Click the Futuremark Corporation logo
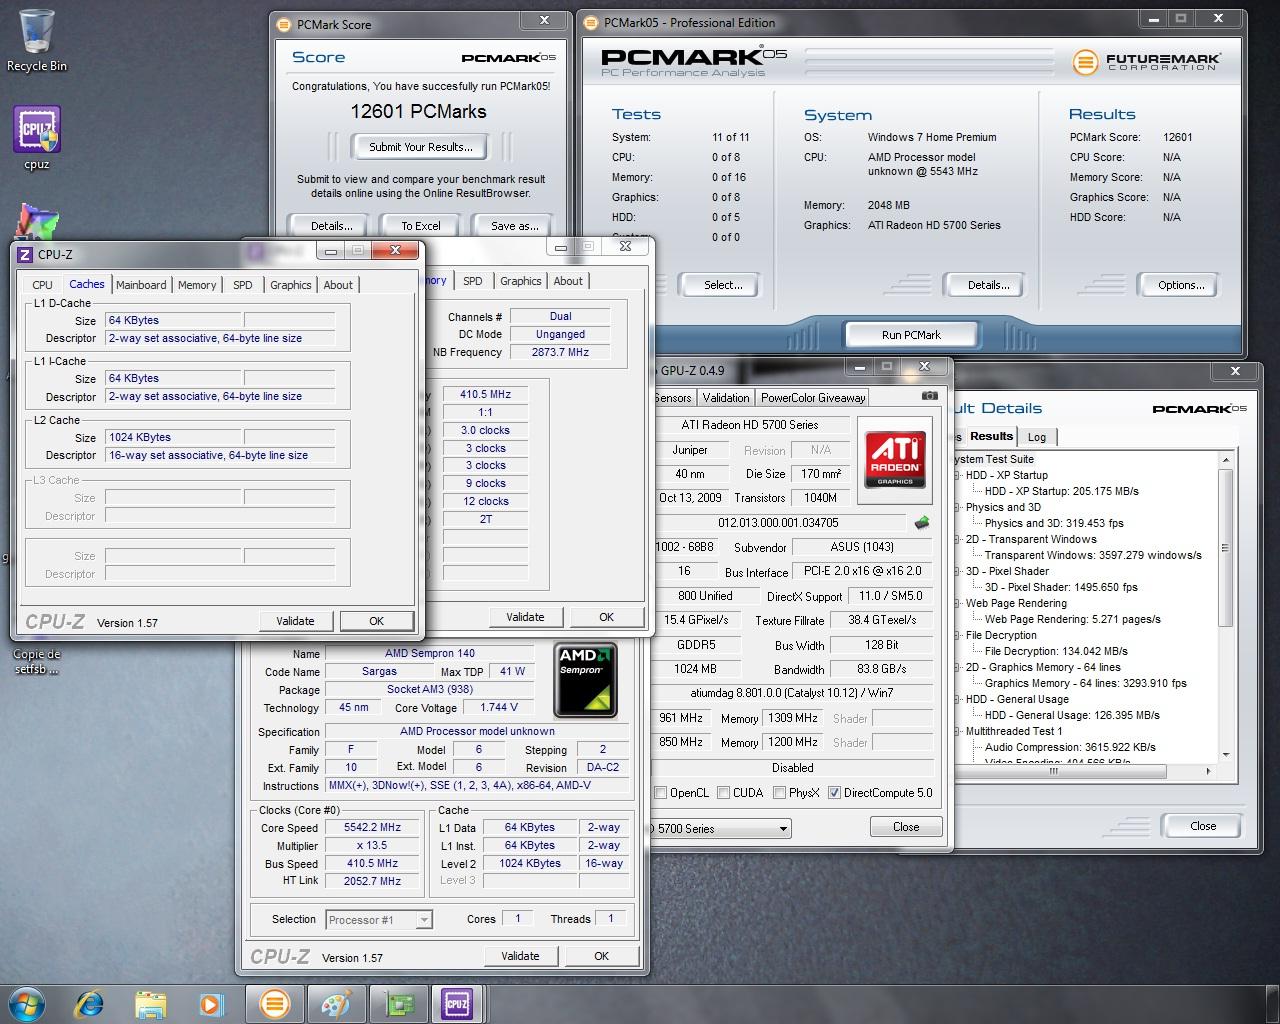 tap(1146, 61)
